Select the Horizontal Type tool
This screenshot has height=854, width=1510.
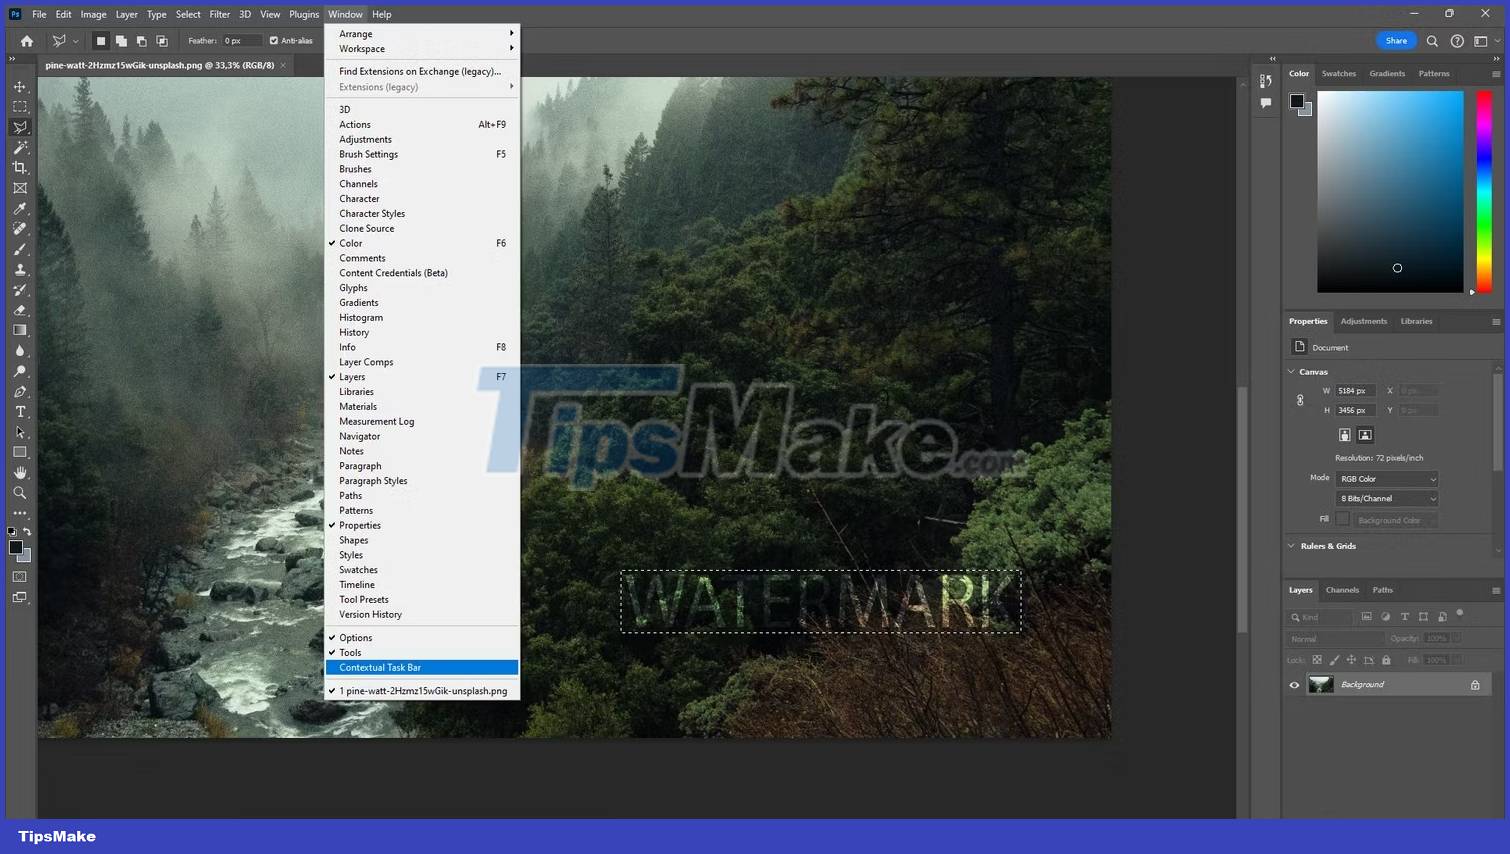click(x=19, y=411)
